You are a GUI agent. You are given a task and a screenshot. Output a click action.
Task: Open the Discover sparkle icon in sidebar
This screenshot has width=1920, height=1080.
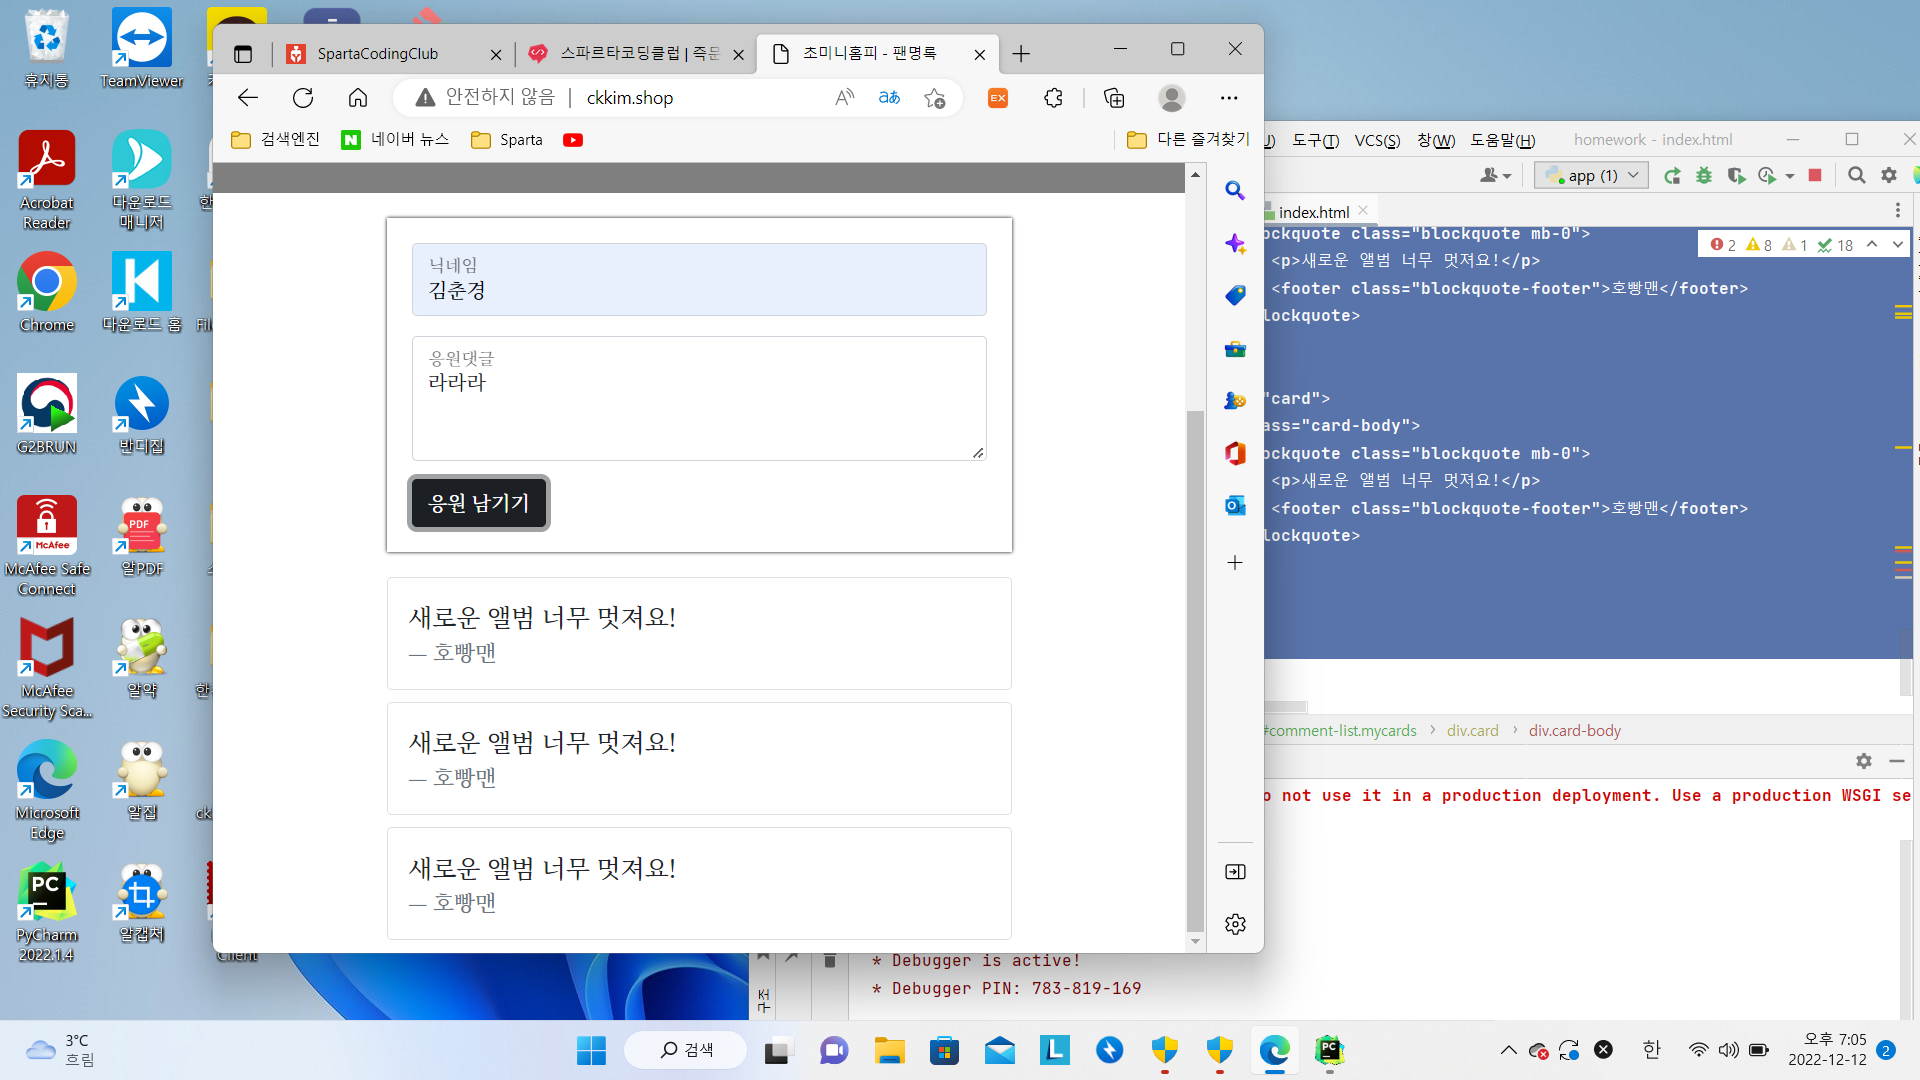(1235, 243)
